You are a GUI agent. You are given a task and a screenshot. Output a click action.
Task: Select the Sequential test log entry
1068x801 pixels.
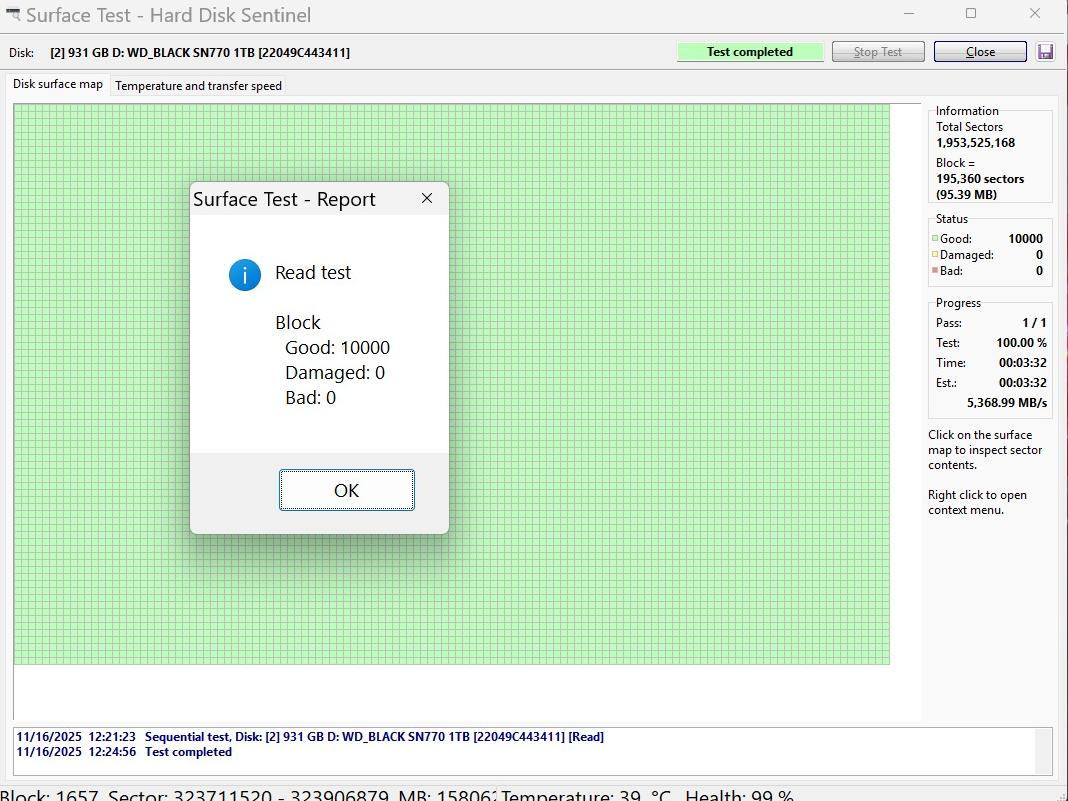coord(310,737)
